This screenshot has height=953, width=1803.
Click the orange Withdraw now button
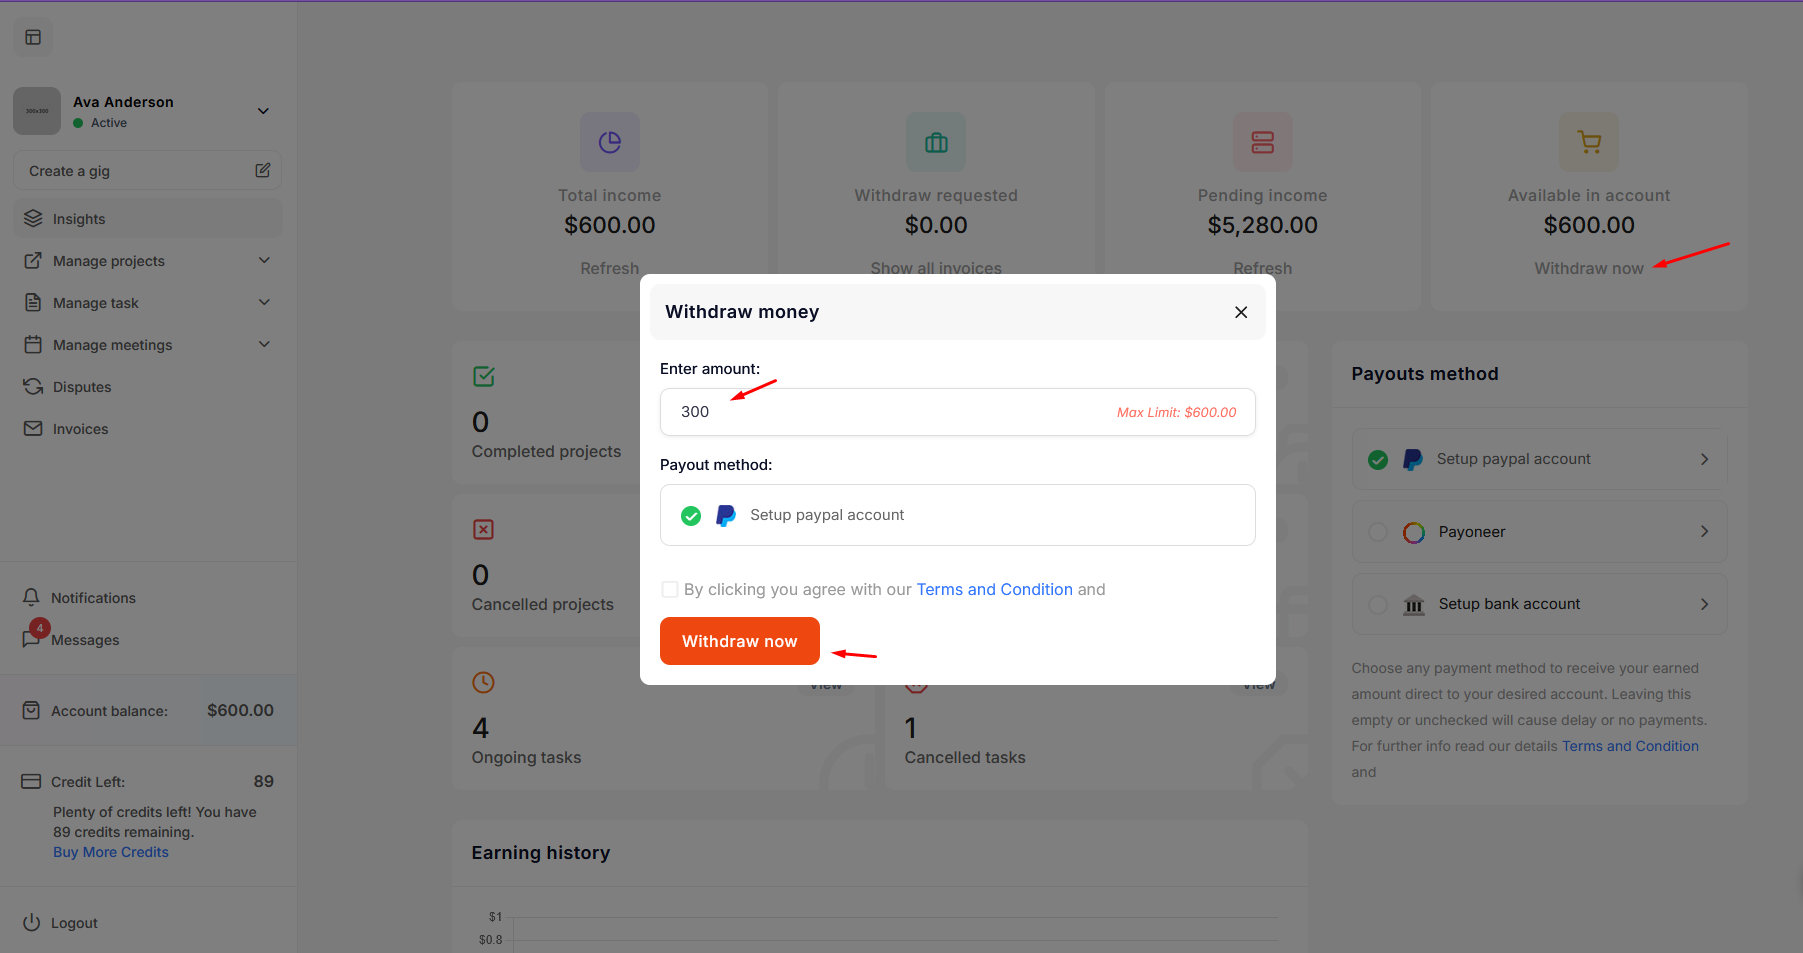tap(739, 641)
